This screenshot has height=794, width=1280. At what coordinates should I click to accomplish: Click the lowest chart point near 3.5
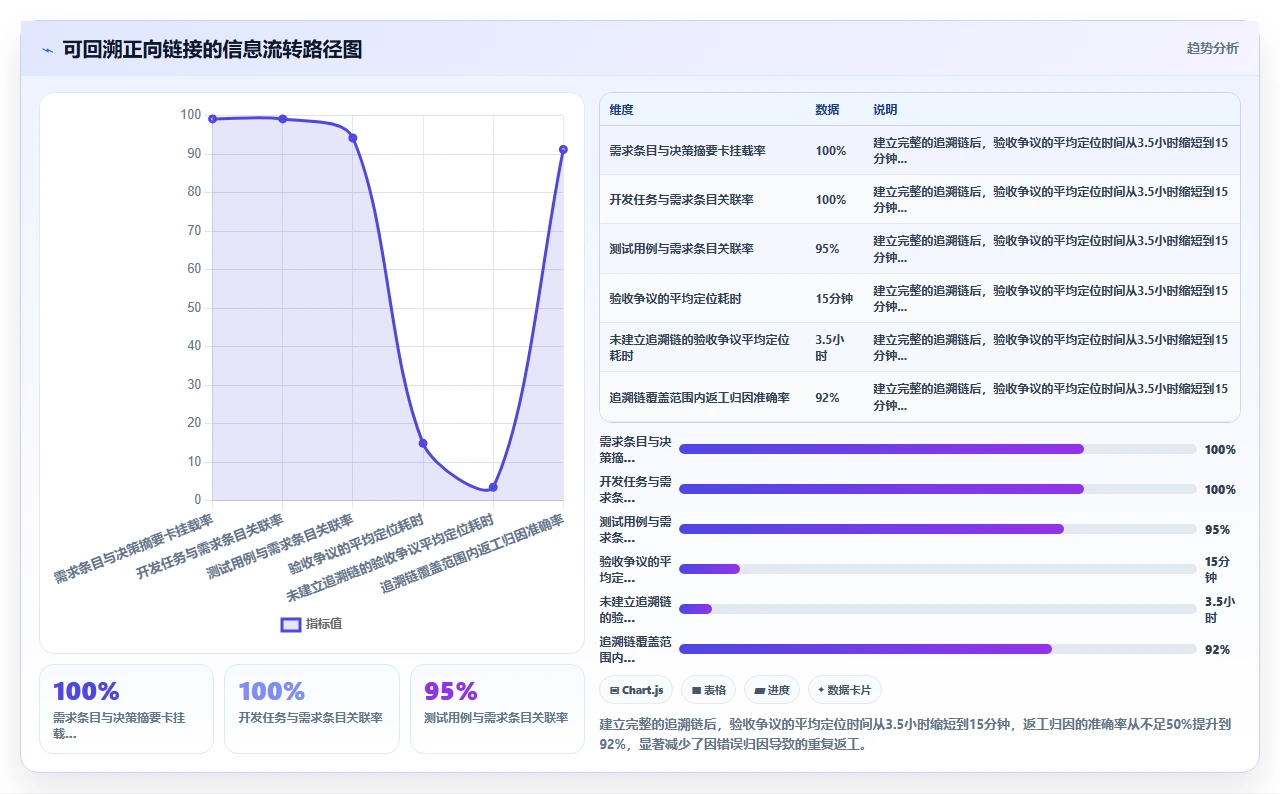pyautogui.click(x=493, y=487)
